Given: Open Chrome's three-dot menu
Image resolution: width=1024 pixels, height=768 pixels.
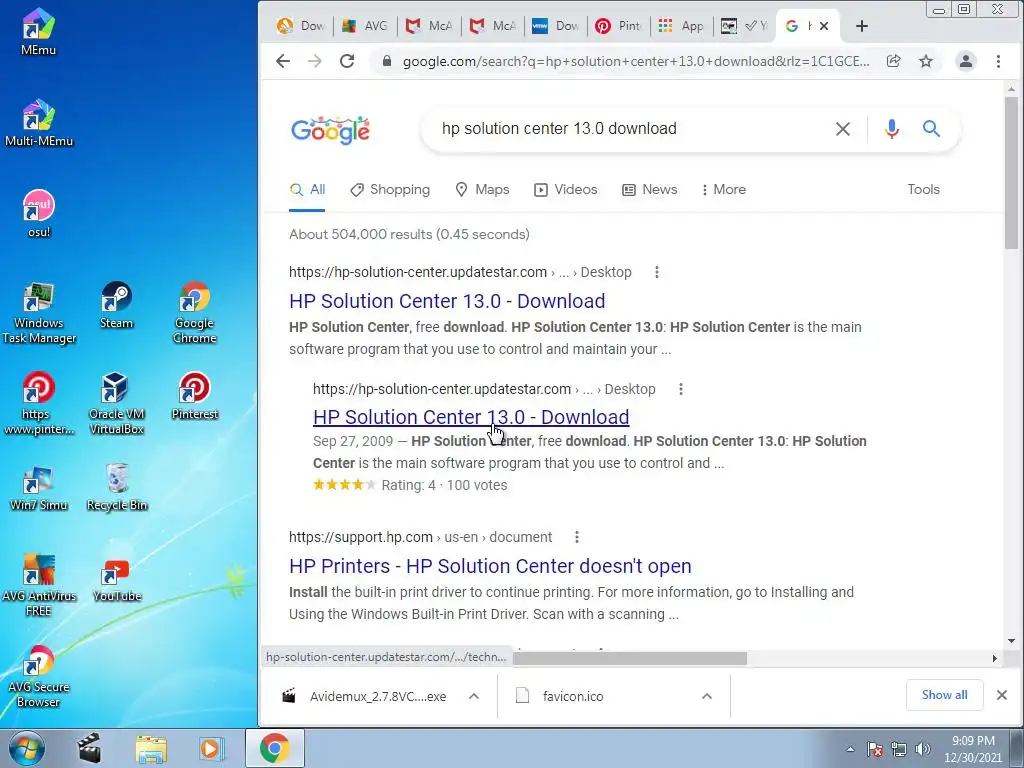Looking at the screenshot, I should (998, 61).
